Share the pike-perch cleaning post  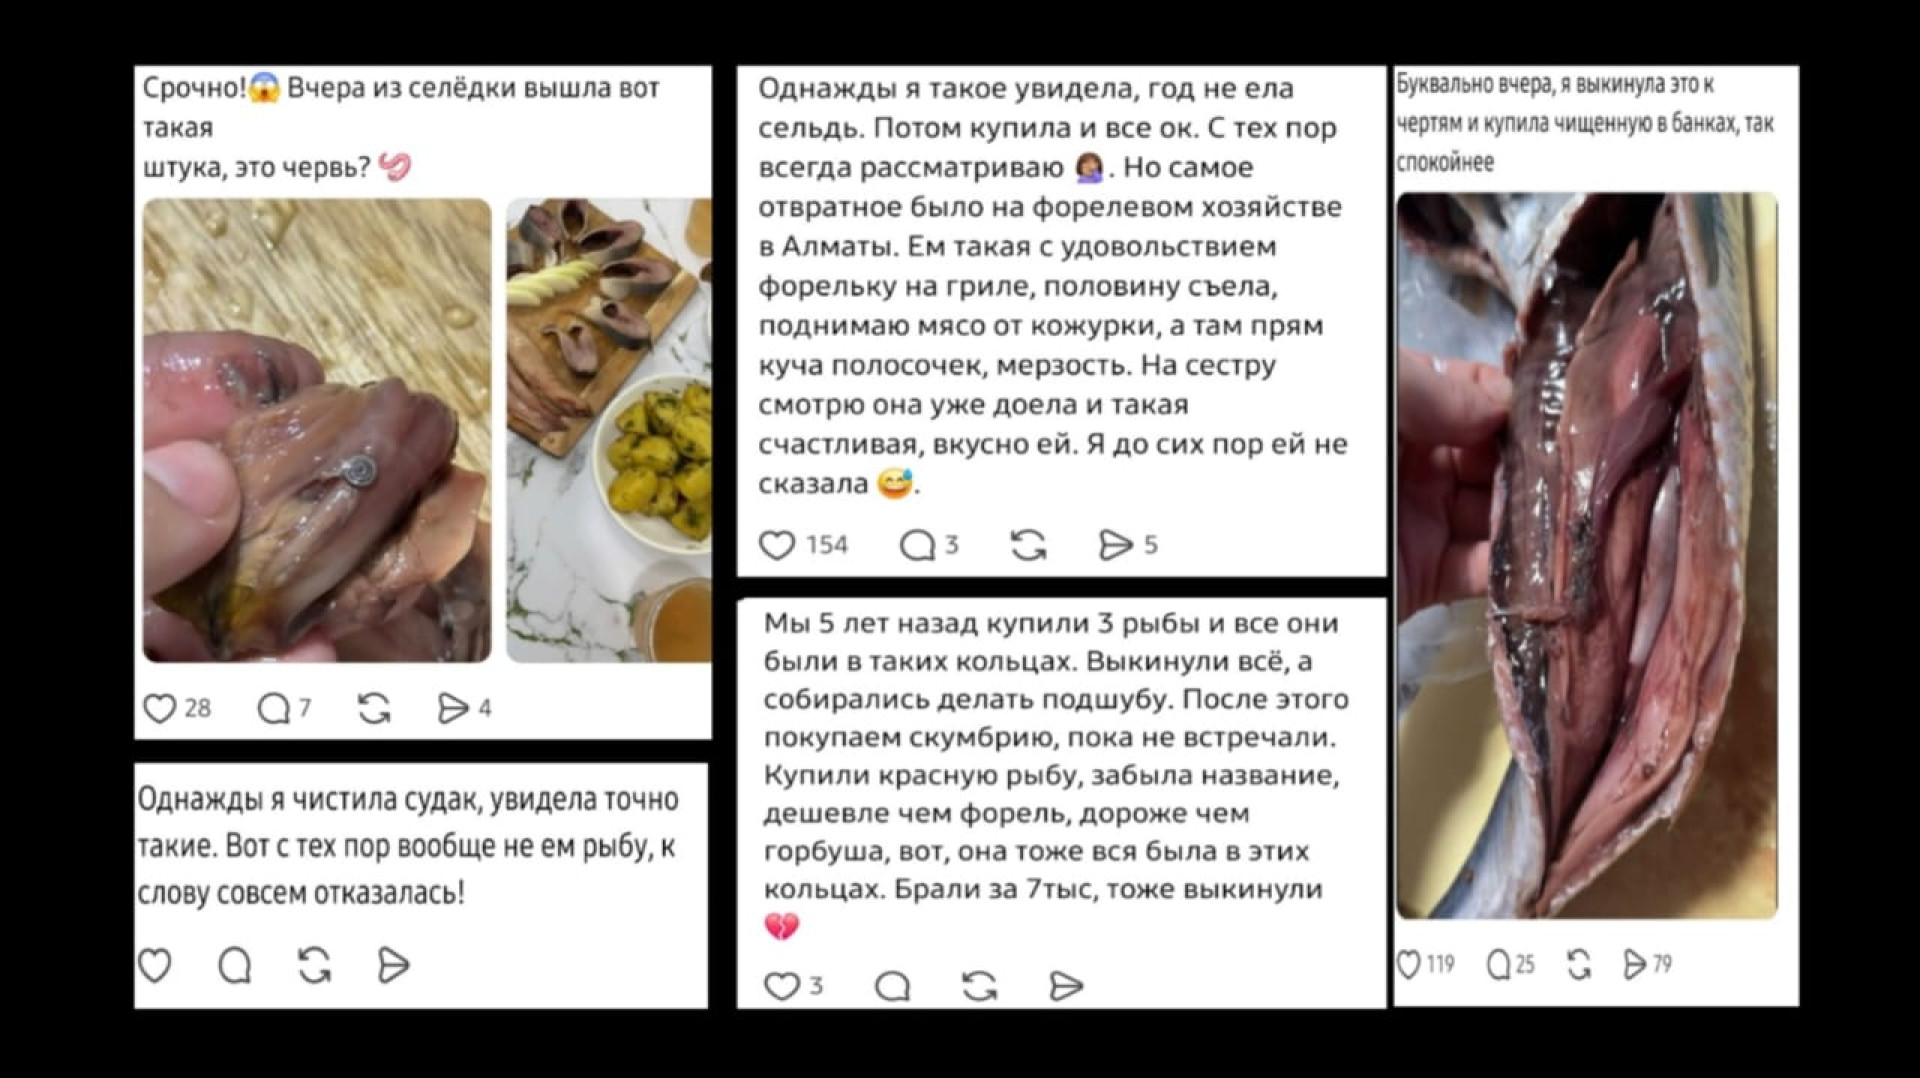coord(393,965)
